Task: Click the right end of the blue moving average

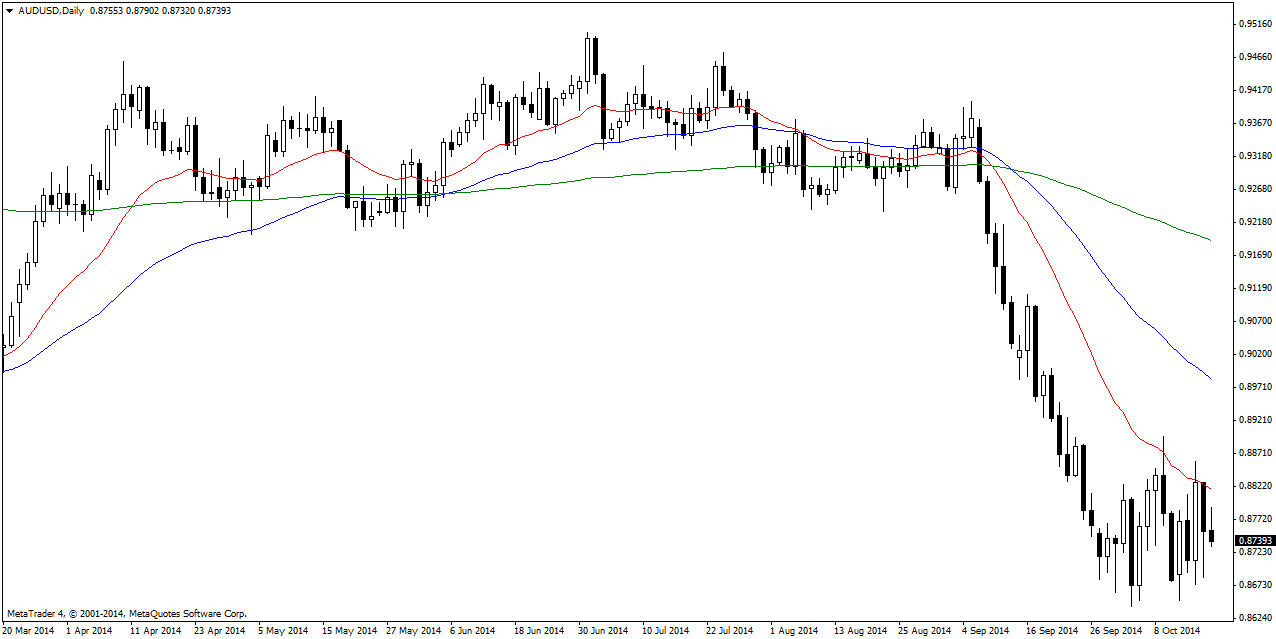Action: pos(1210,378)
